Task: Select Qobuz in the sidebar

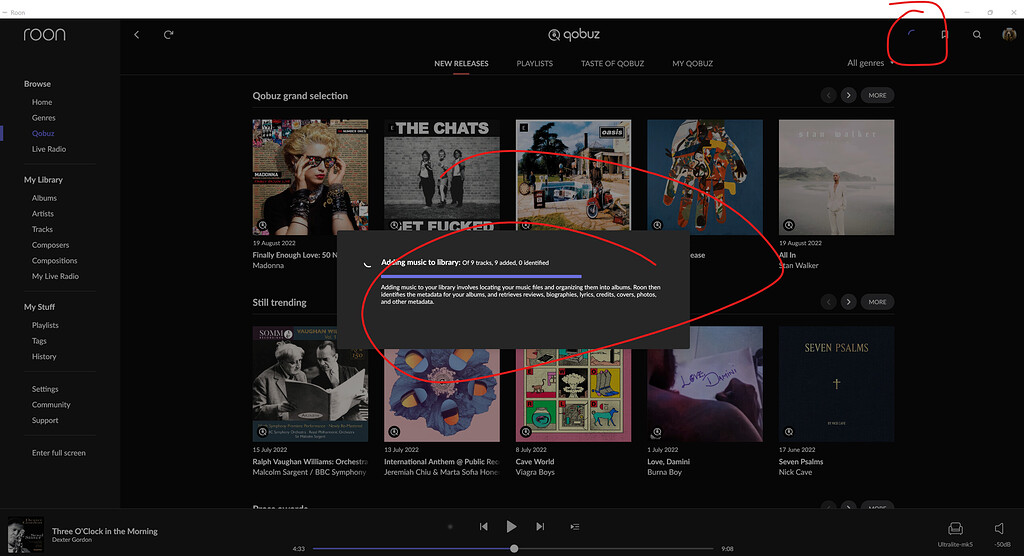Action: pos(43,133)
